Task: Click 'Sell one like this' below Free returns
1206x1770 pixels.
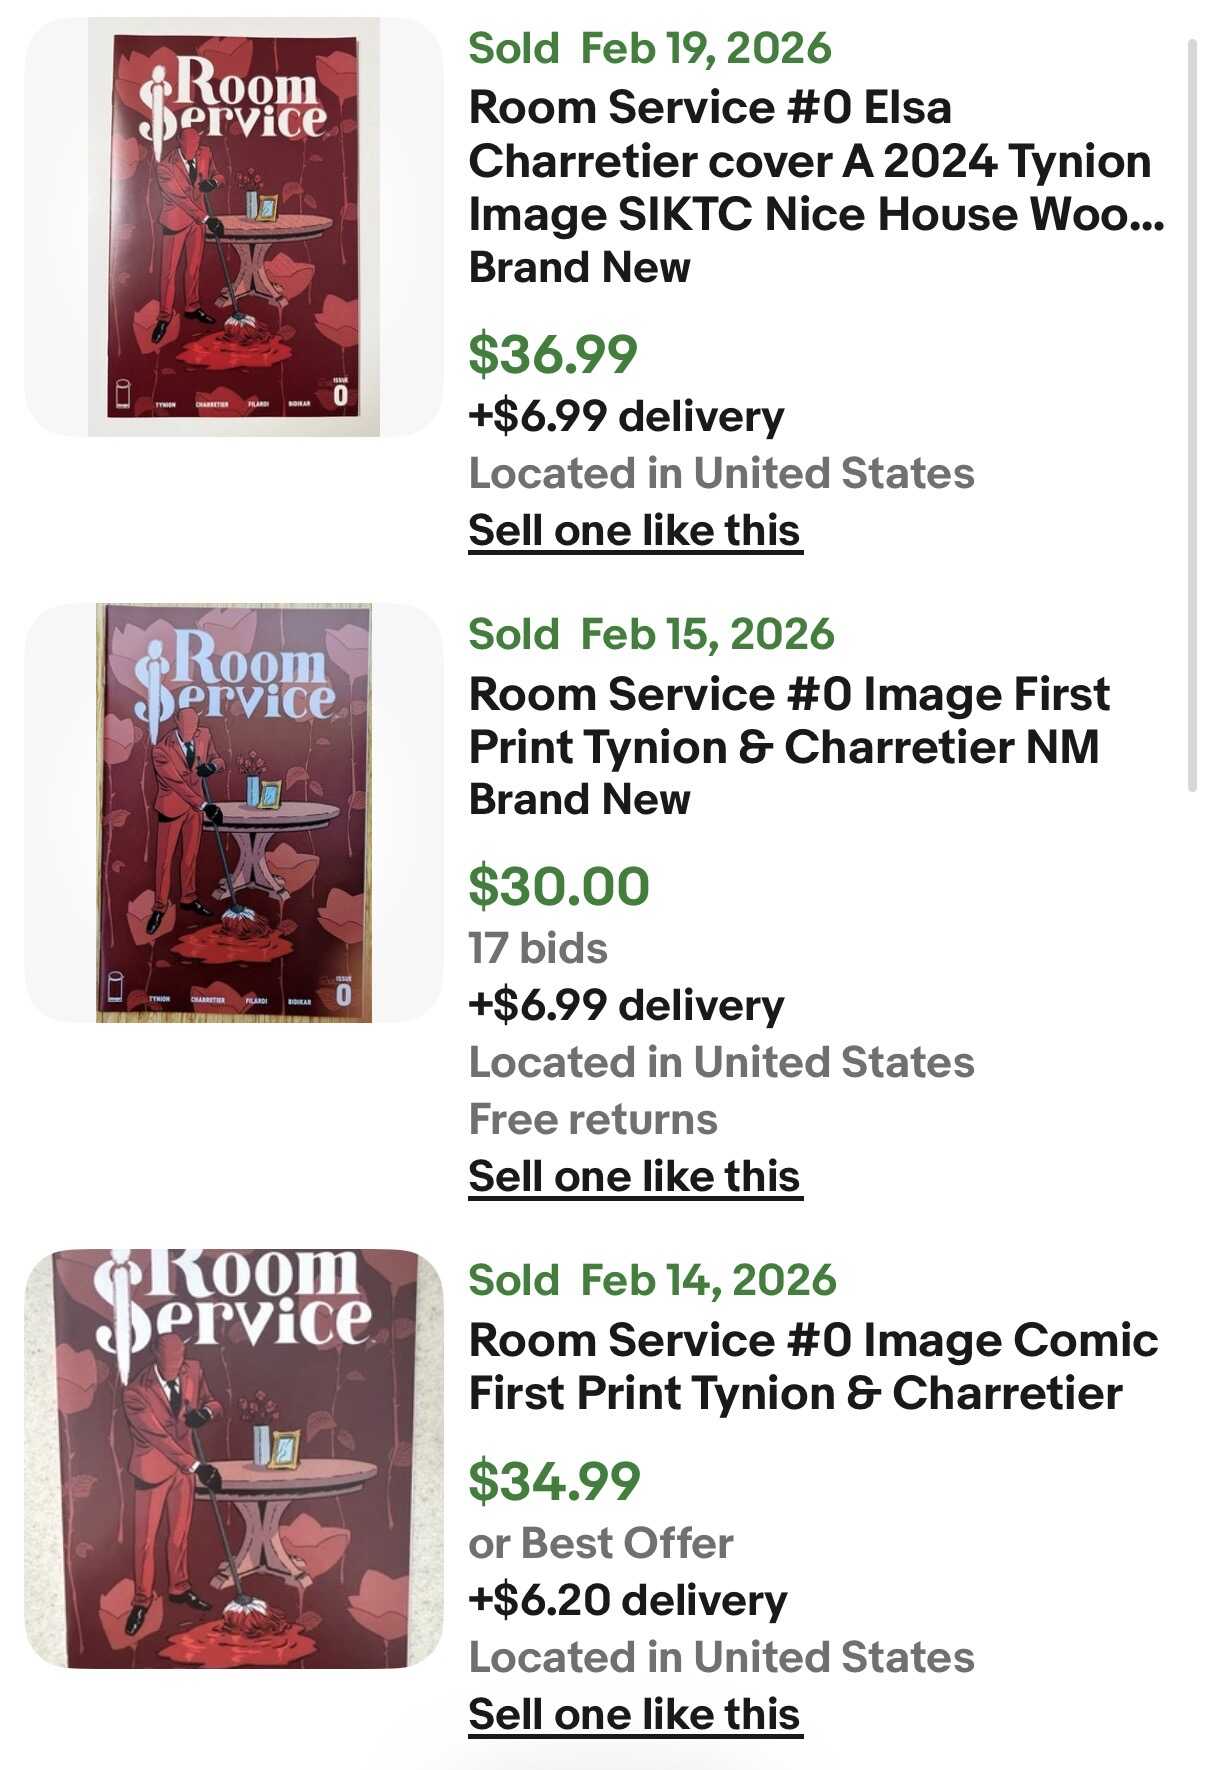Action: (x=634, y=1177)
